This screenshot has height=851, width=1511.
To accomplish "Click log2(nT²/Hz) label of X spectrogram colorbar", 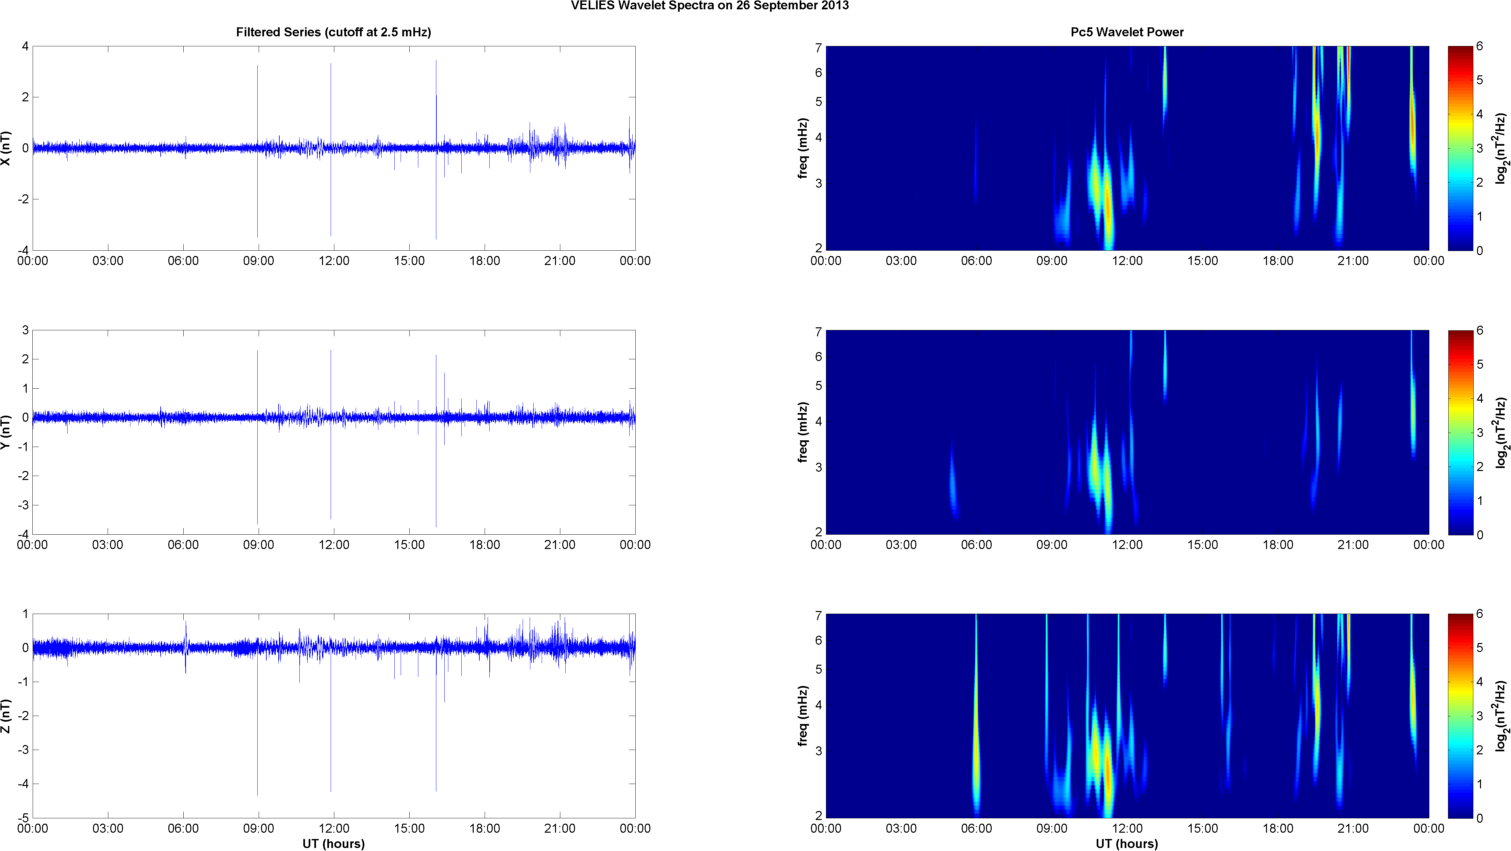I will coord(1500,148).
